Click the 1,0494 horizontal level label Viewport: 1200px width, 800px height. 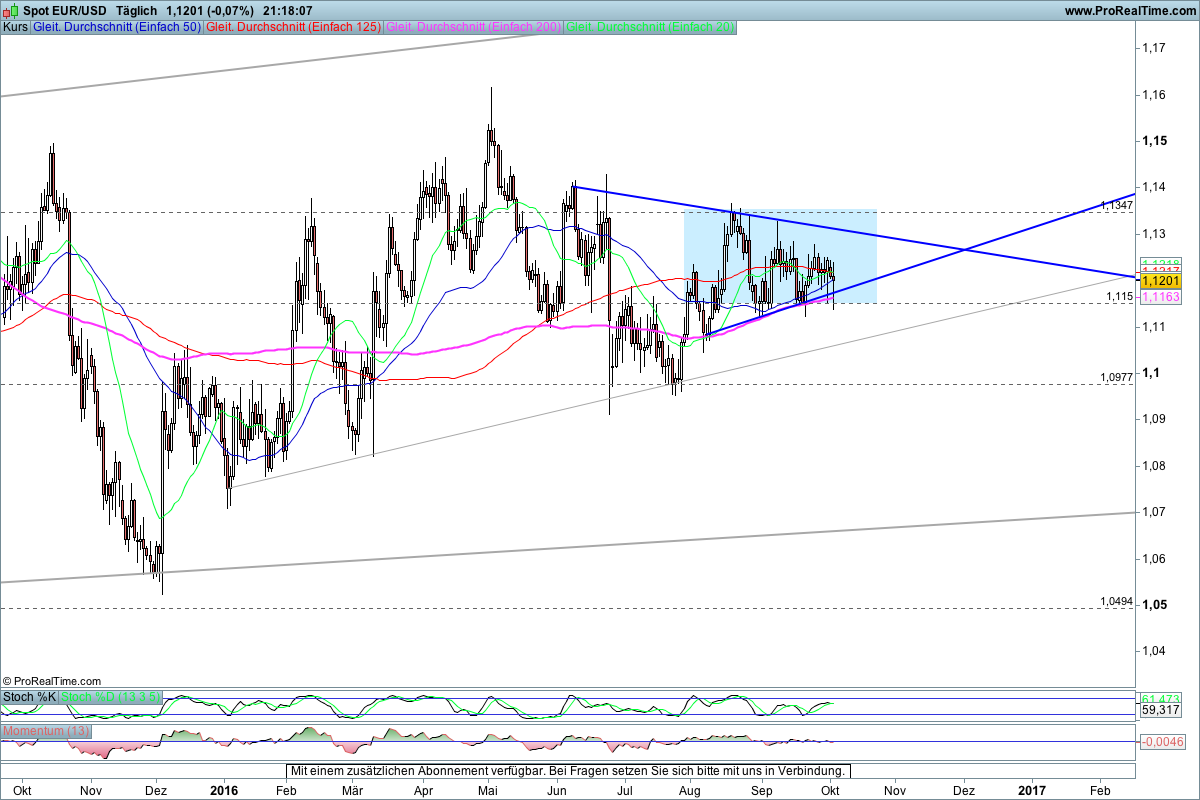(x=1116, y=601)
